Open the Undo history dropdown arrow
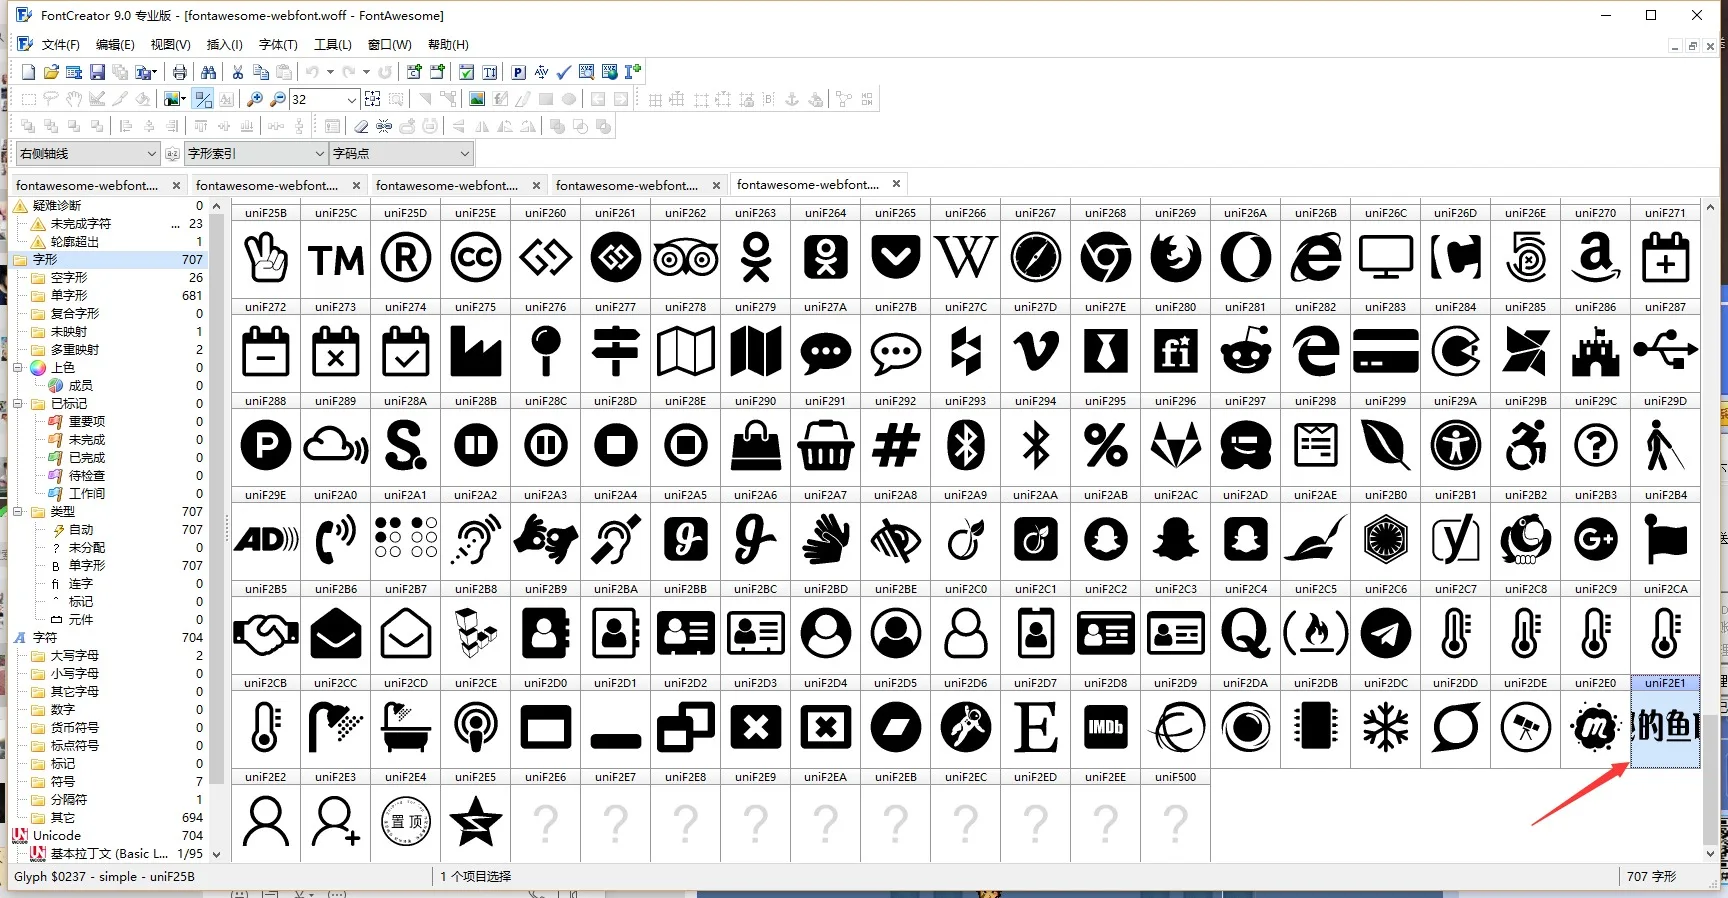Image resolution: width=1728 pixels, height=898 pixels. pyautogui.click(x=330, y=72)
